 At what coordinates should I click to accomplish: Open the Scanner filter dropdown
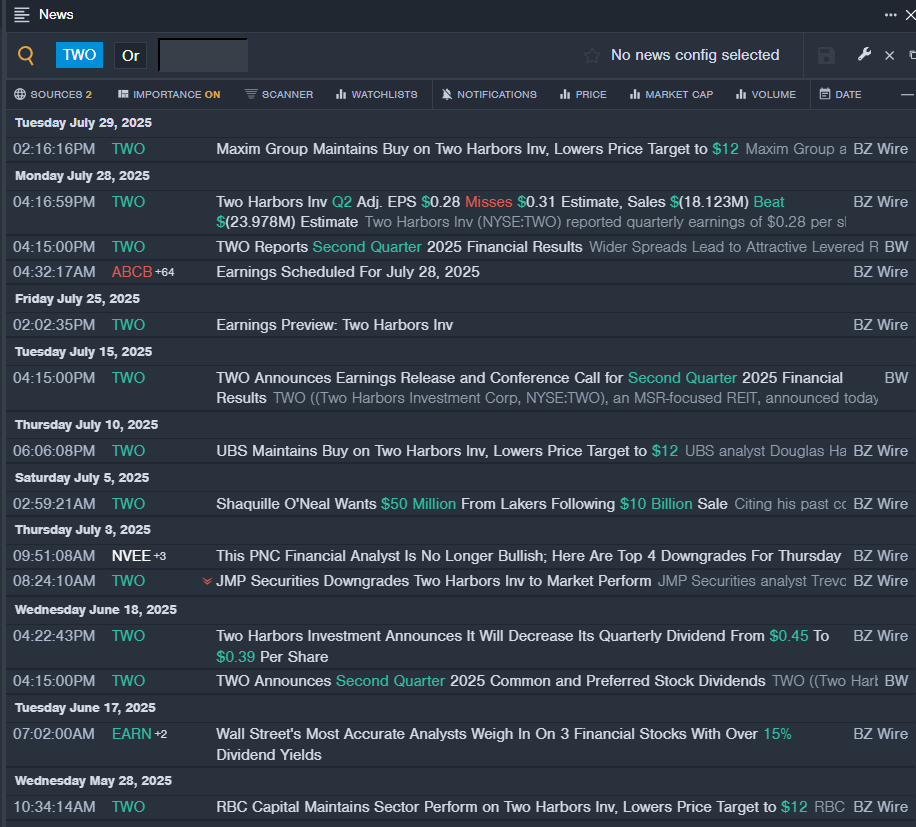[x=279, y=95]
